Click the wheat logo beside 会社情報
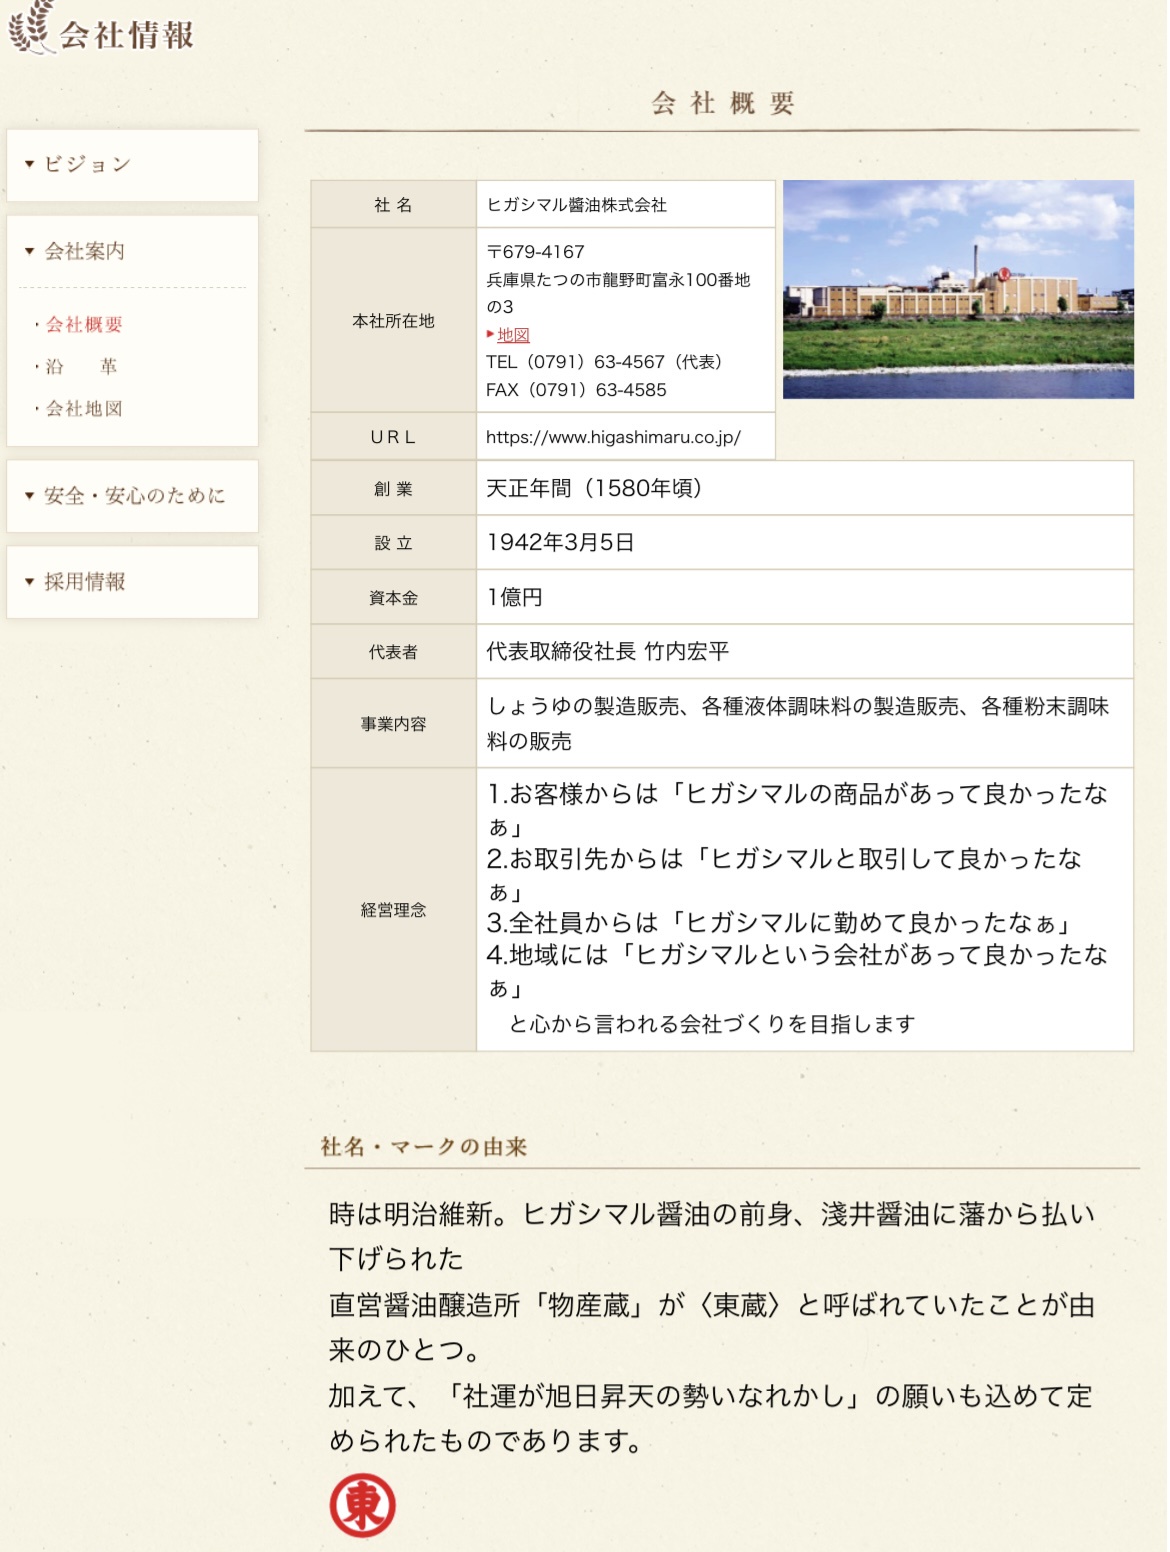Image resolution: width=1170 pixels, height=1552 pixels. click(30, 28)
